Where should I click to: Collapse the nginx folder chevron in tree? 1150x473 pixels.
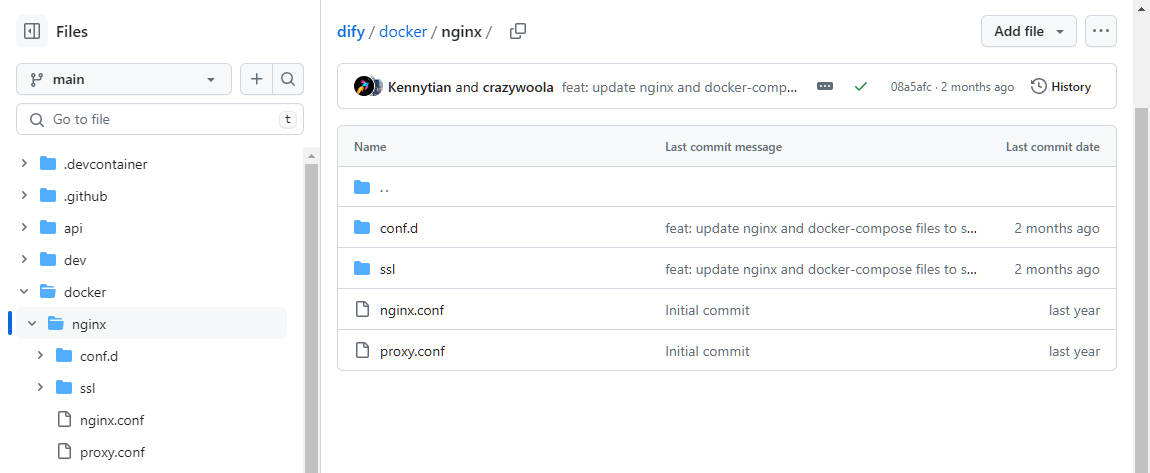(x=32, y=323)
